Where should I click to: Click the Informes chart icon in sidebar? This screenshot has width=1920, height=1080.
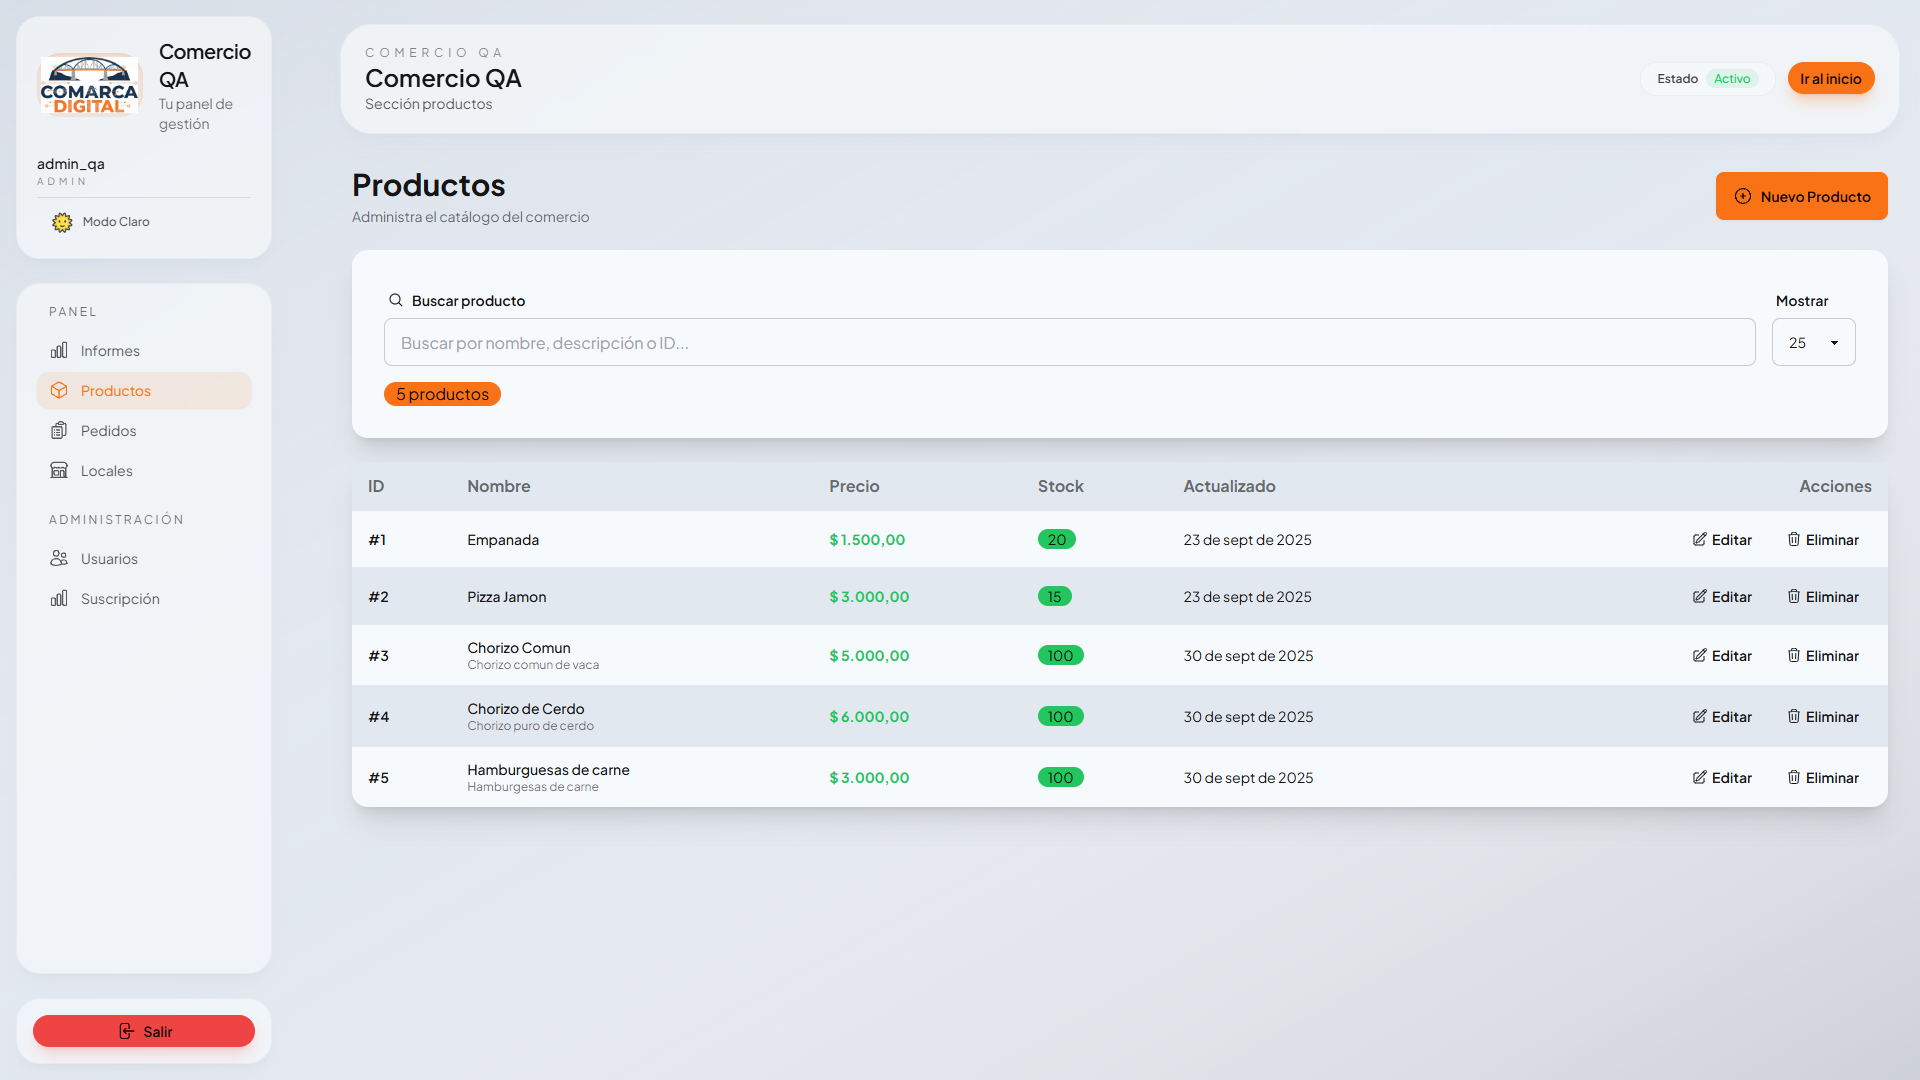(x=59, y=350)
